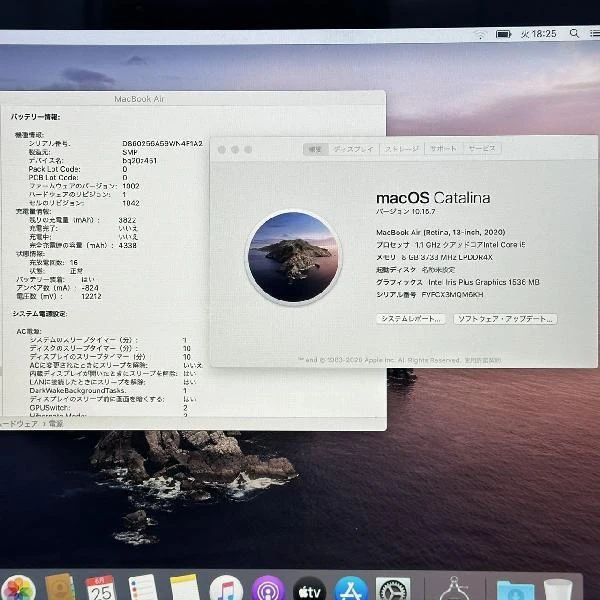Click the menu bar clock 18:25
The width and height of the screenshot is (600, 600).
pyautogui.click(x=538, y=34)
